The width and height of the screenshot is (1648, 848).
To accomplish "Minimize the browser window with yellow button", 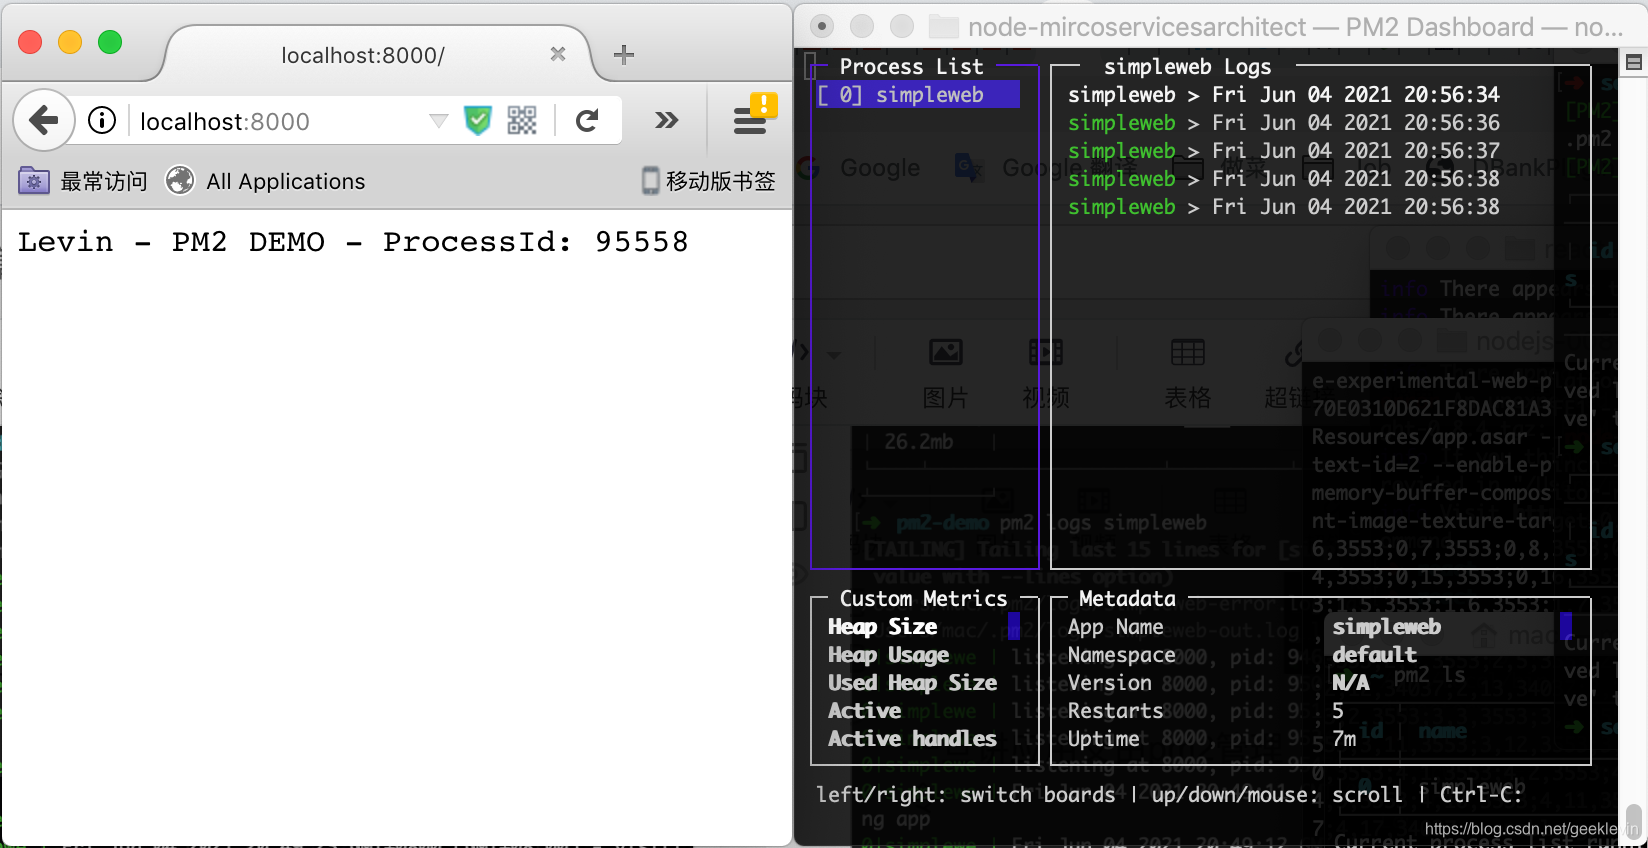I will click(70, 42).
